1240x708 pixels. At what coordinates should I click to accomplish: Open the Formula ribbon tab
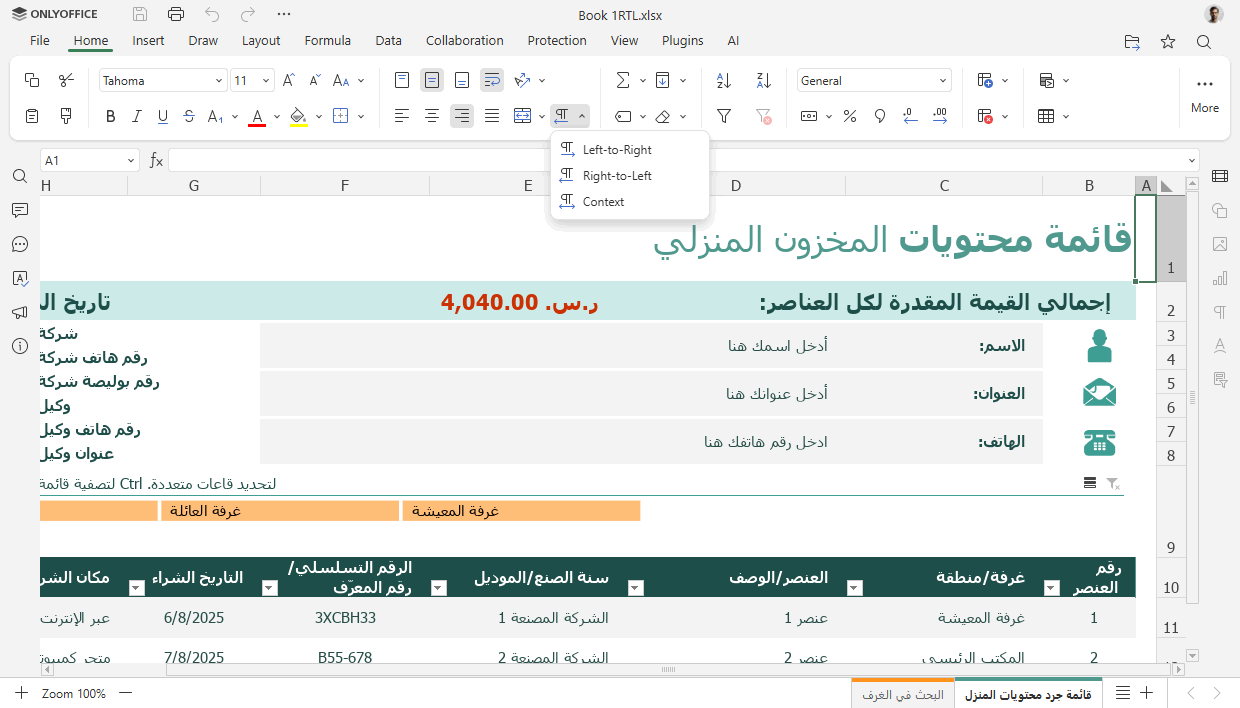tap(327, 41)
